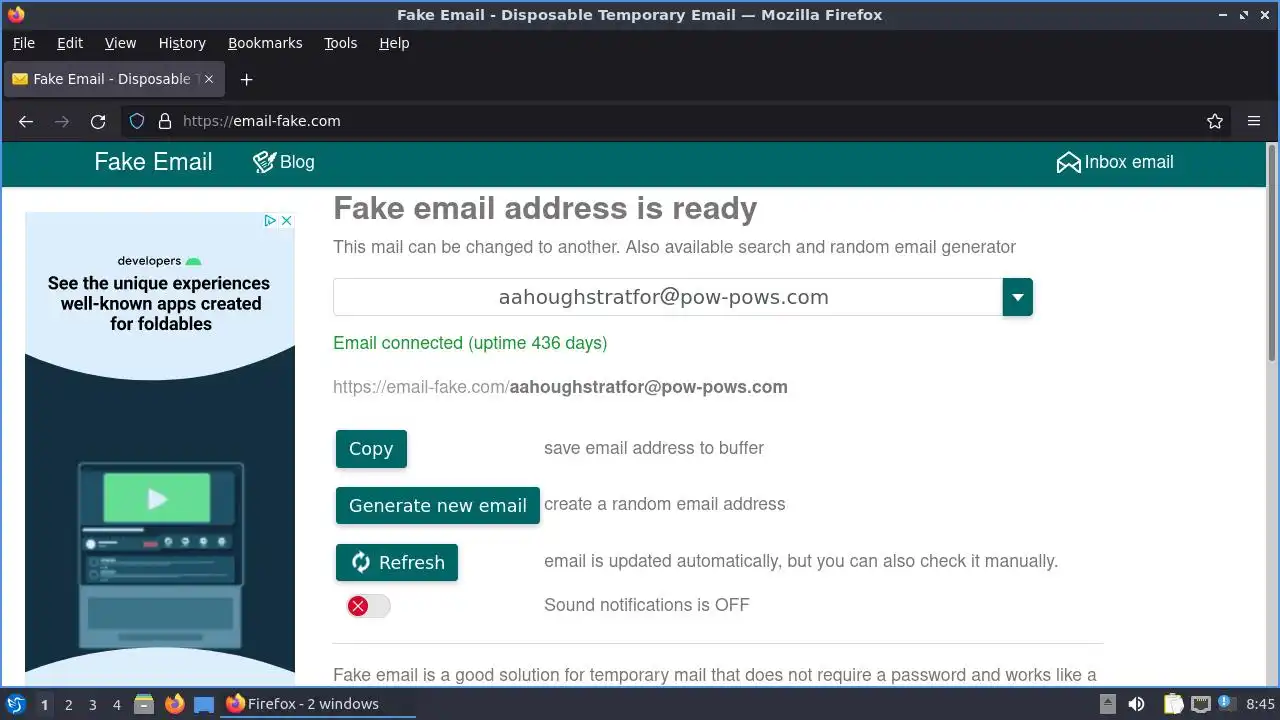Expand the system tray up-arrow icon

click(1108, 704)
